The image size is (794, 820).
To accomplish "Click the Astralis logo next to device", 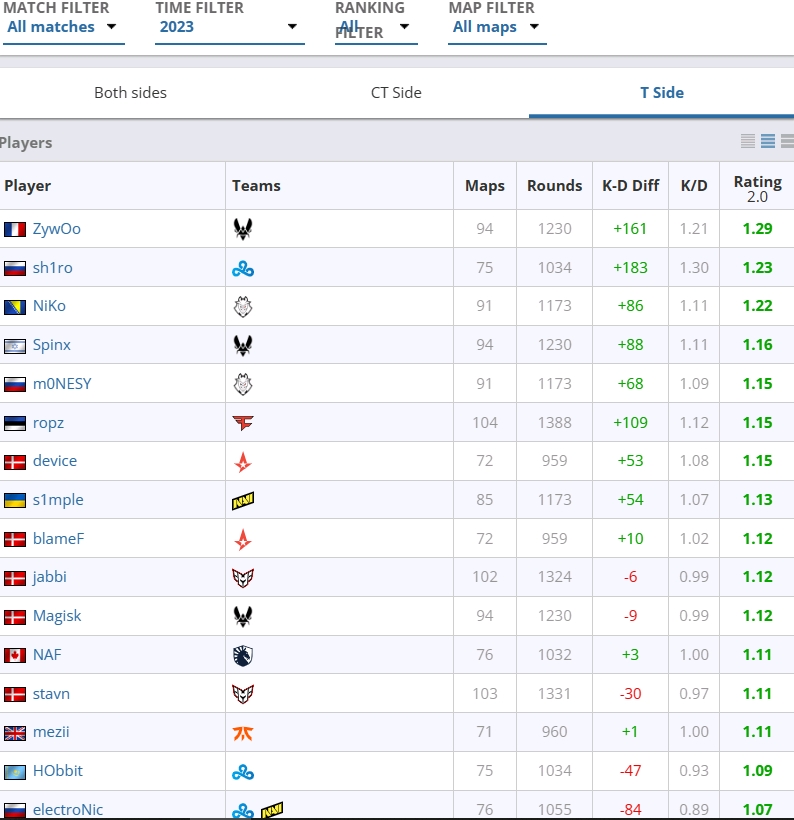I will click(x=243, y=462).
